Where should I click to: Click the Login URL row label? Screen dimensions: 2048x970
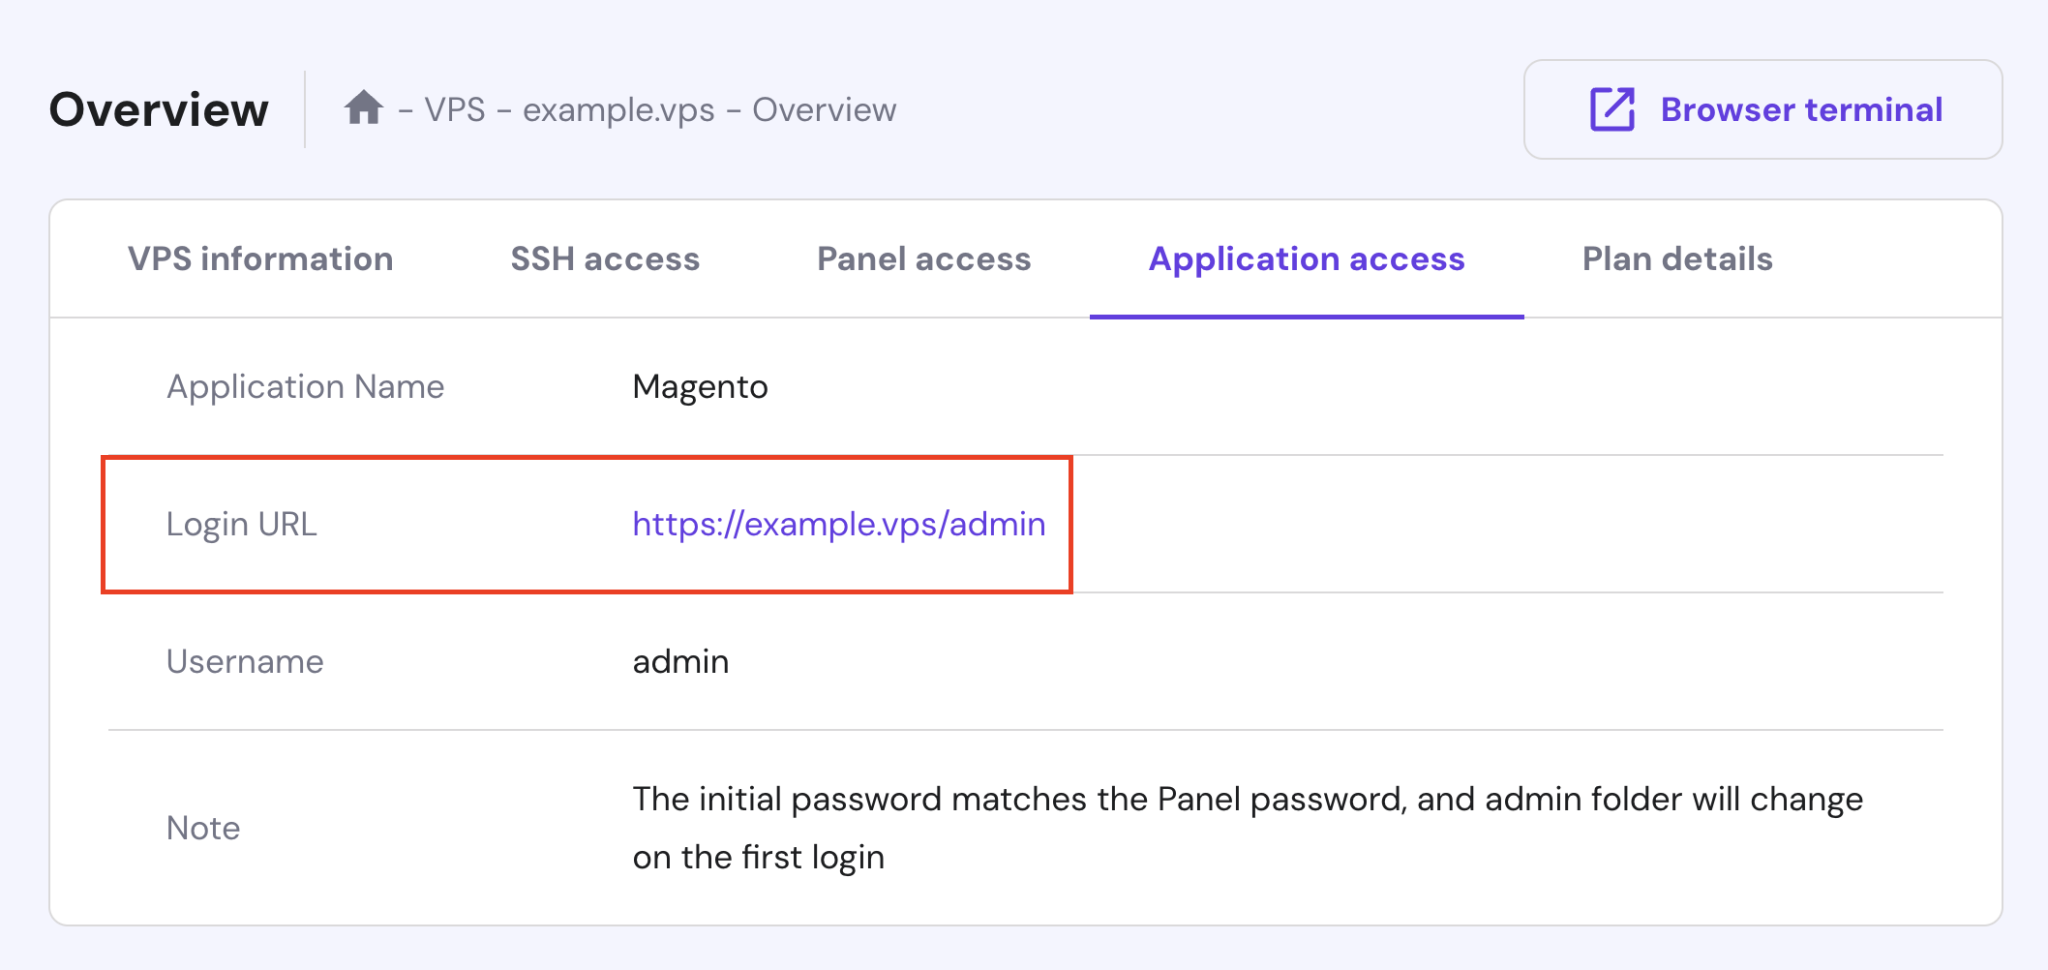[241, 523]
